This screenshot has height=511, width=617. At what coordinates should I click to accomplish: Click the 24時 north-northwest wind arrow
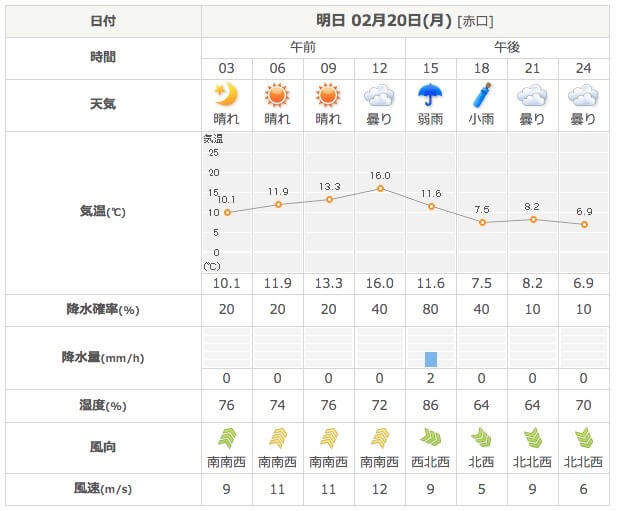click(584, 437)
